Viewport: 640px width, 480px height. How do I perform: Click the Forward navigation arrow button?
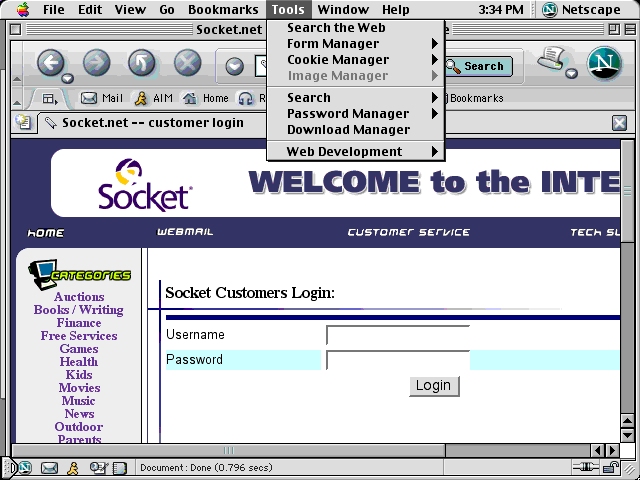point(96,63)
